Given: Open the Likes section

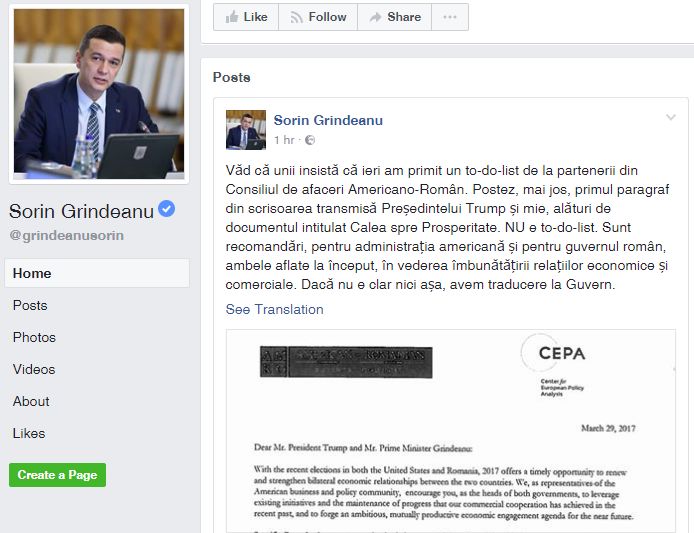Looking at the screenshot, I should 29,433.
